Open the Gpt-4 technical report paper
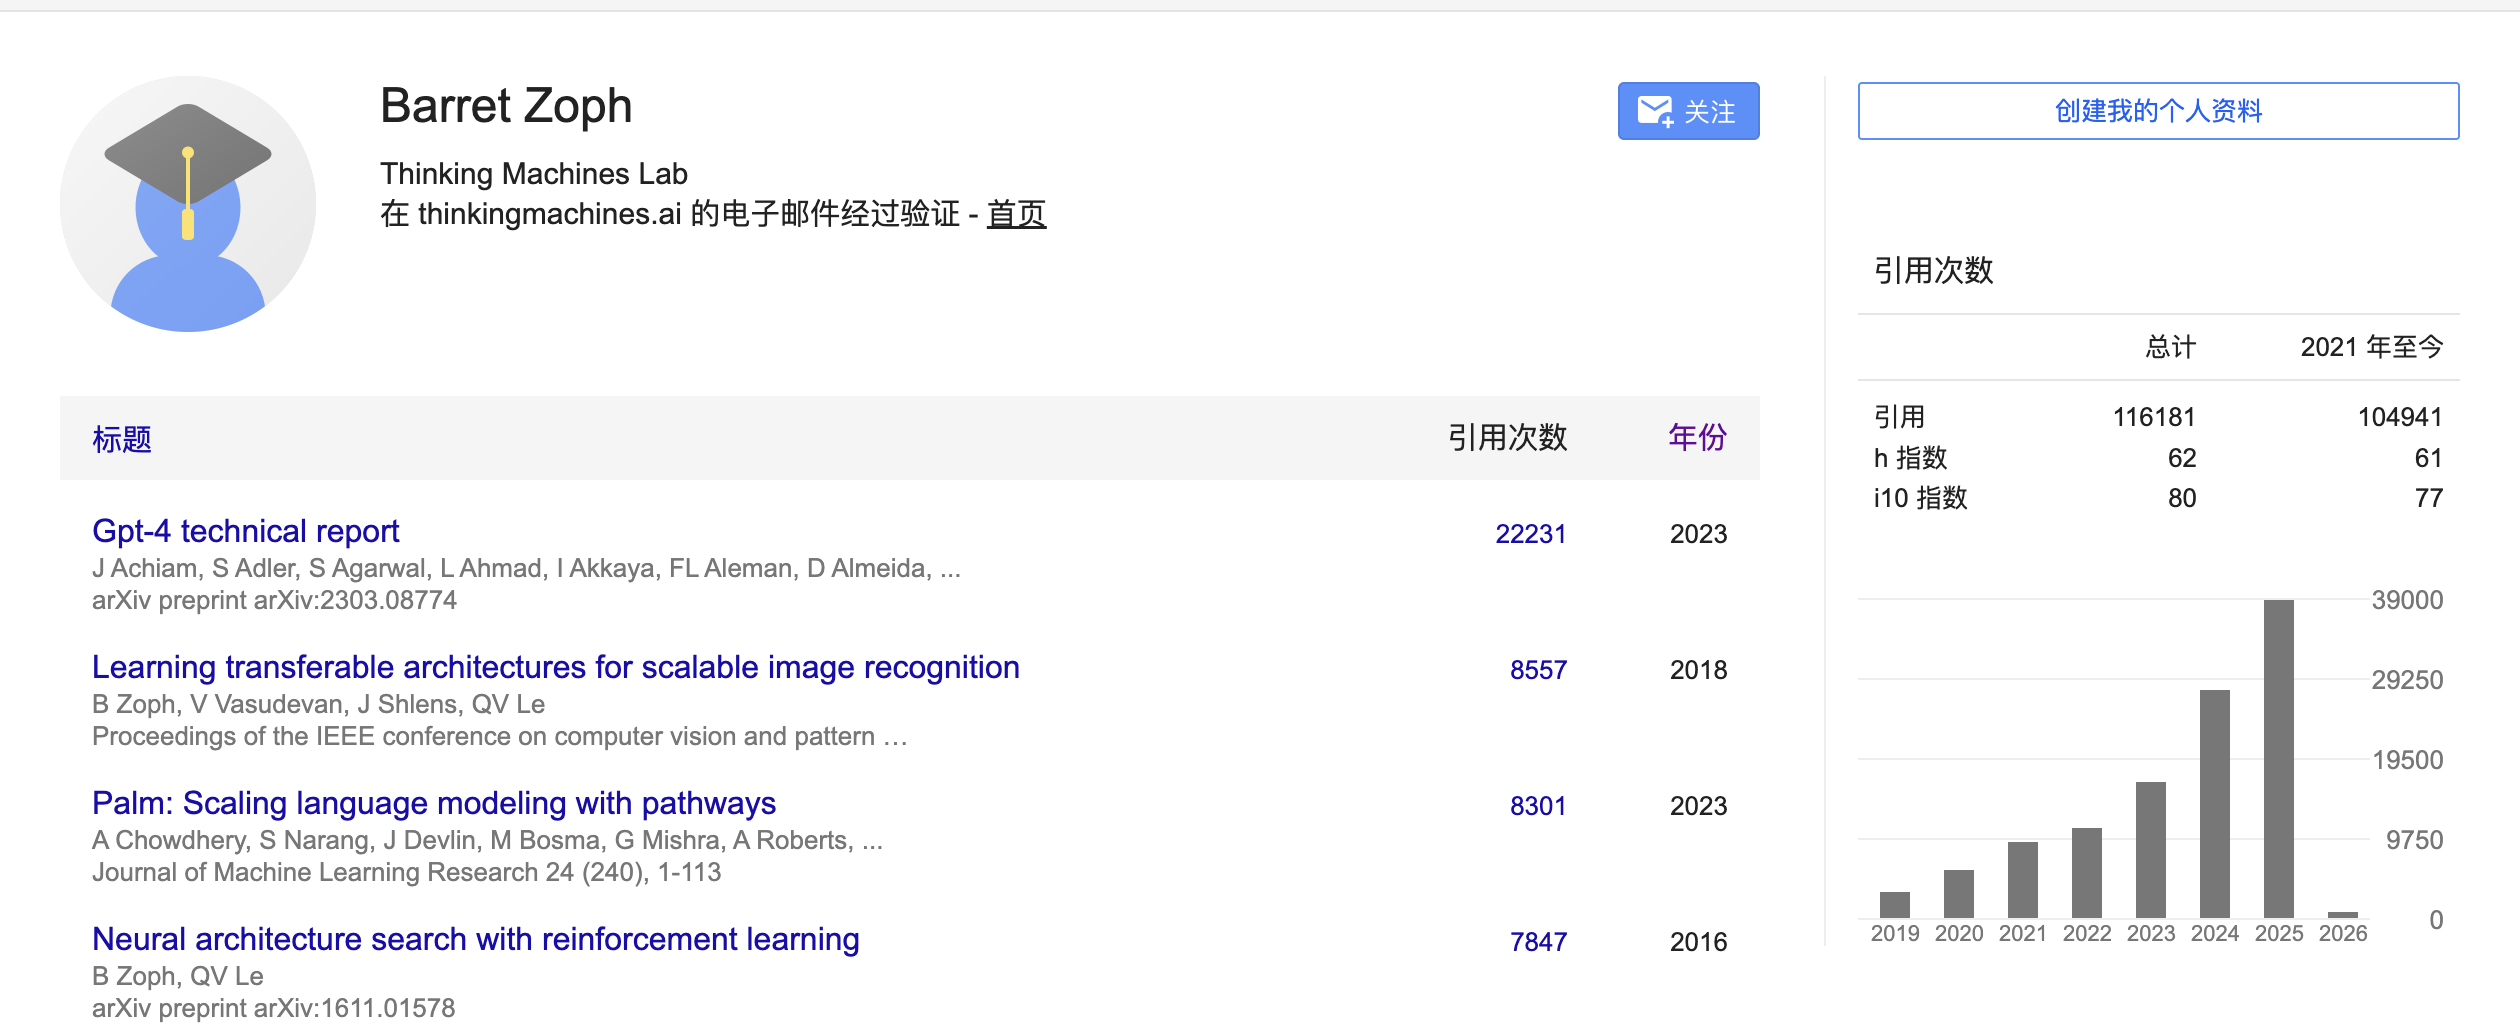Viewport: 2520px width, 1030px height. [x=245, y=531]
